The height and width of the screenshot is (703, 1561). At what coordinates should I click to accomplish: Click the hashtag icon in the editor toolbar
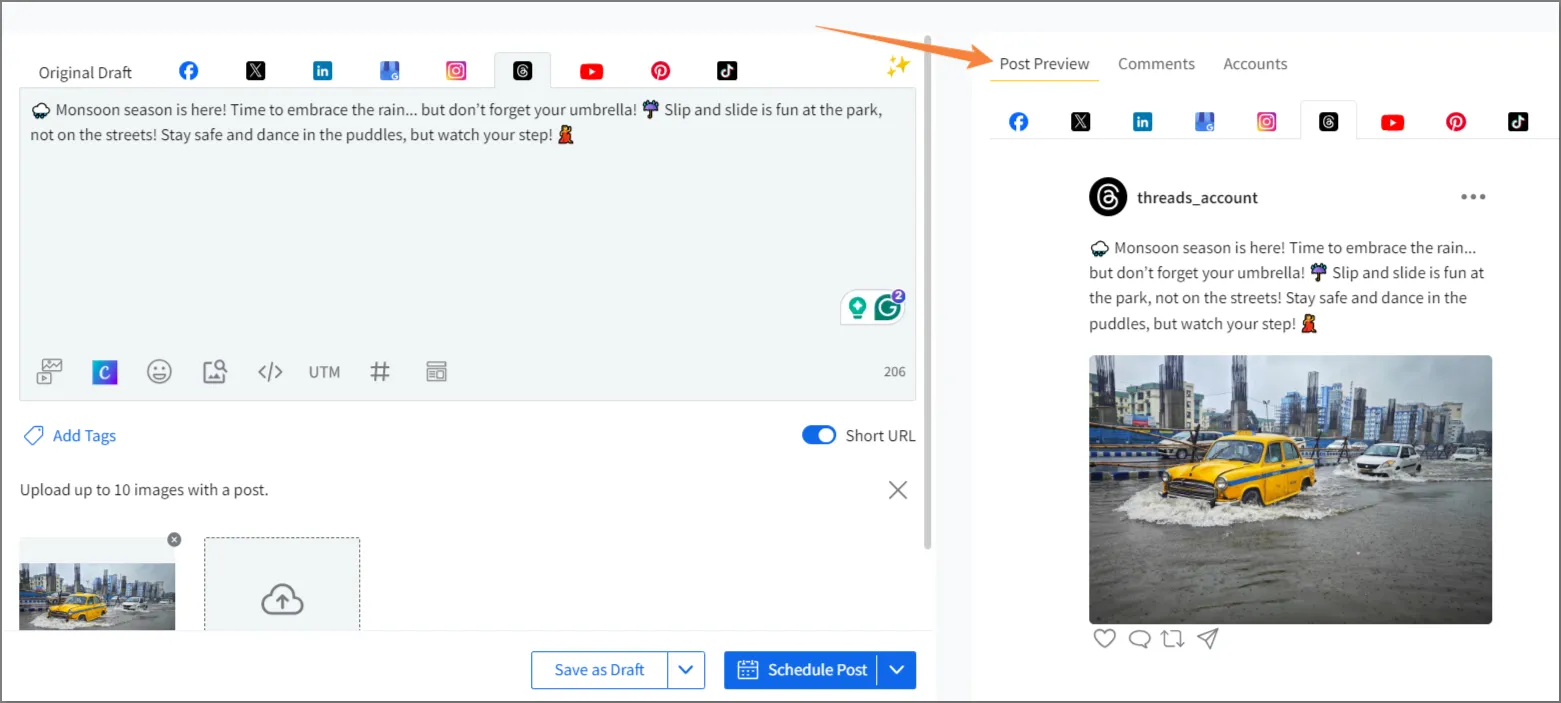tap(380, 372)
